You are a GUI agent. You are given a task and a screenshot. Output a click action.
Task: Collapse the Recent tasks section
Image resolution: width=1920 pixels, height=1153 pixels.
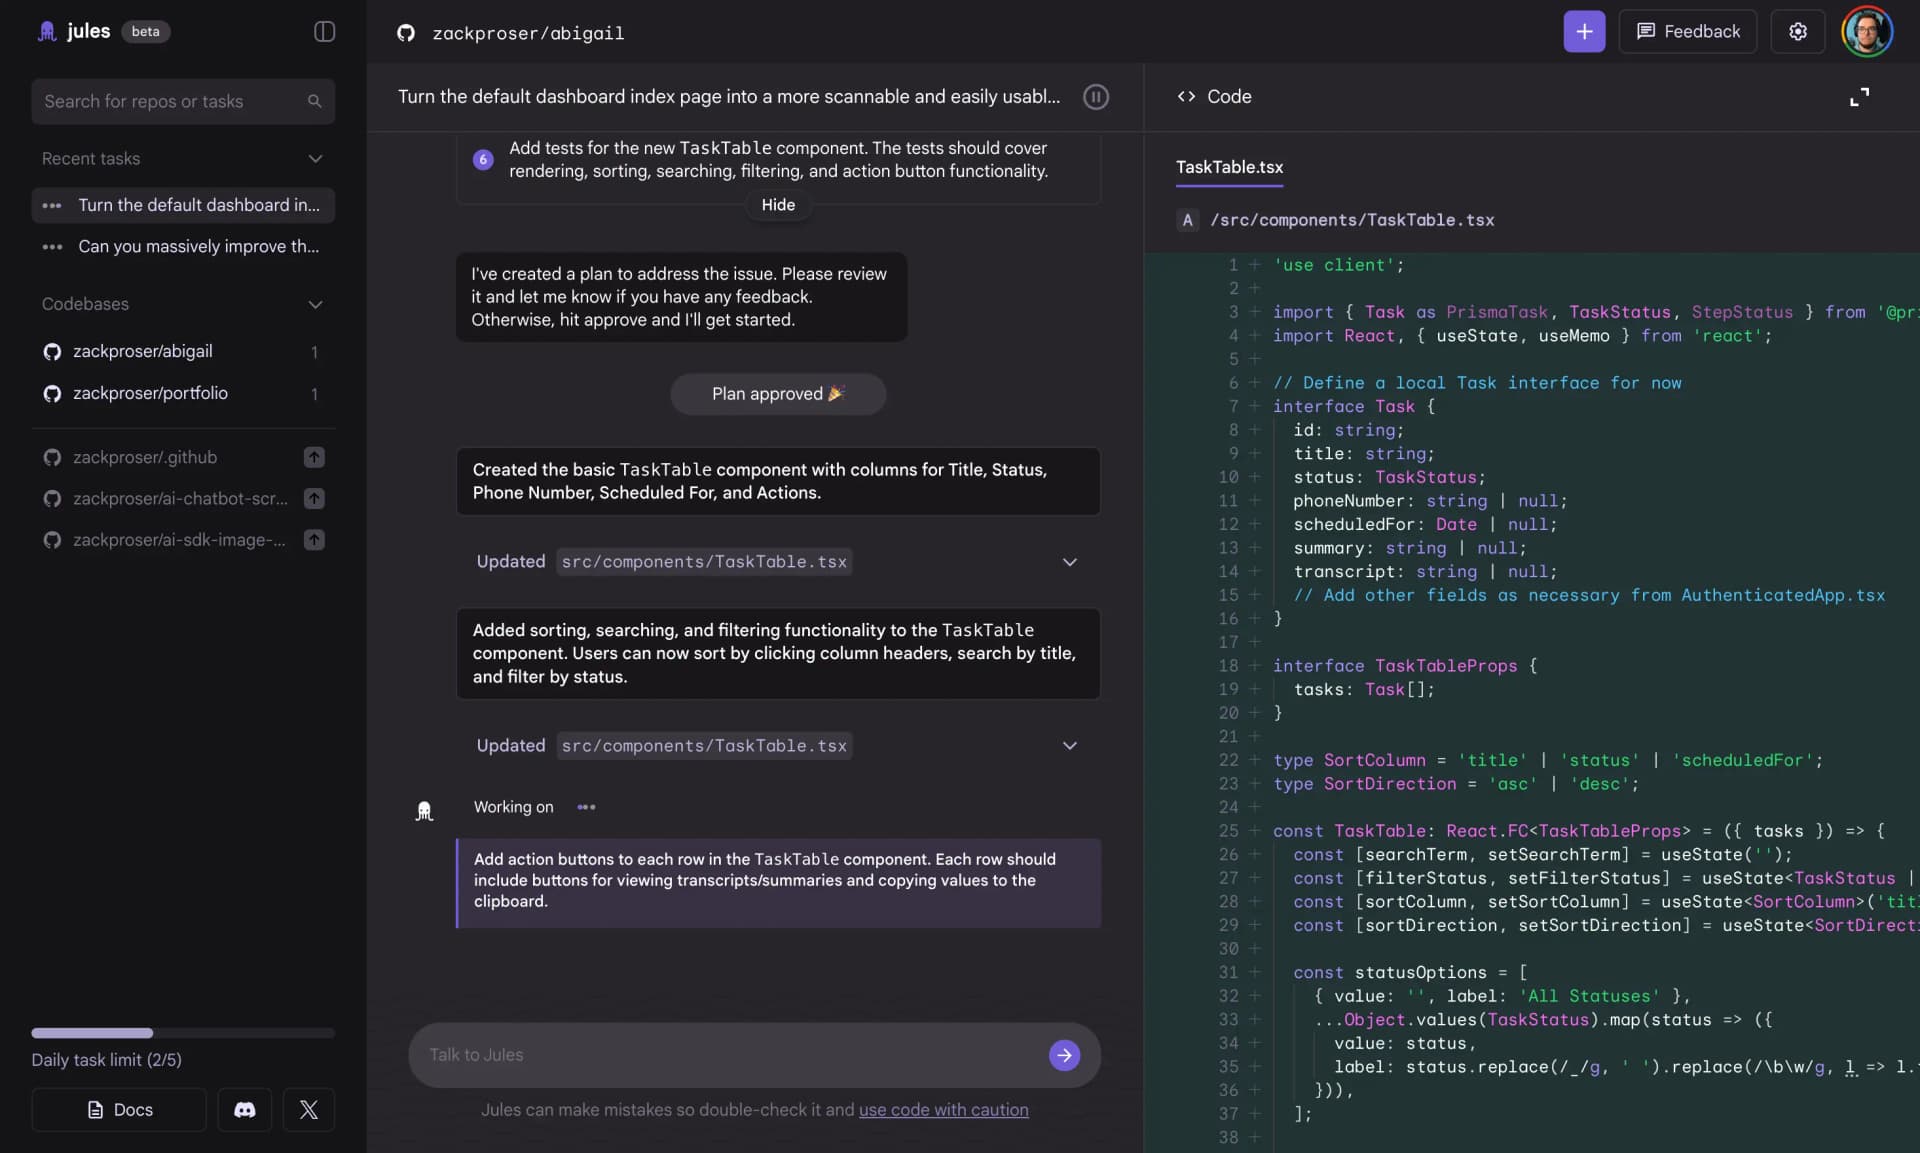tap(315, 158)
